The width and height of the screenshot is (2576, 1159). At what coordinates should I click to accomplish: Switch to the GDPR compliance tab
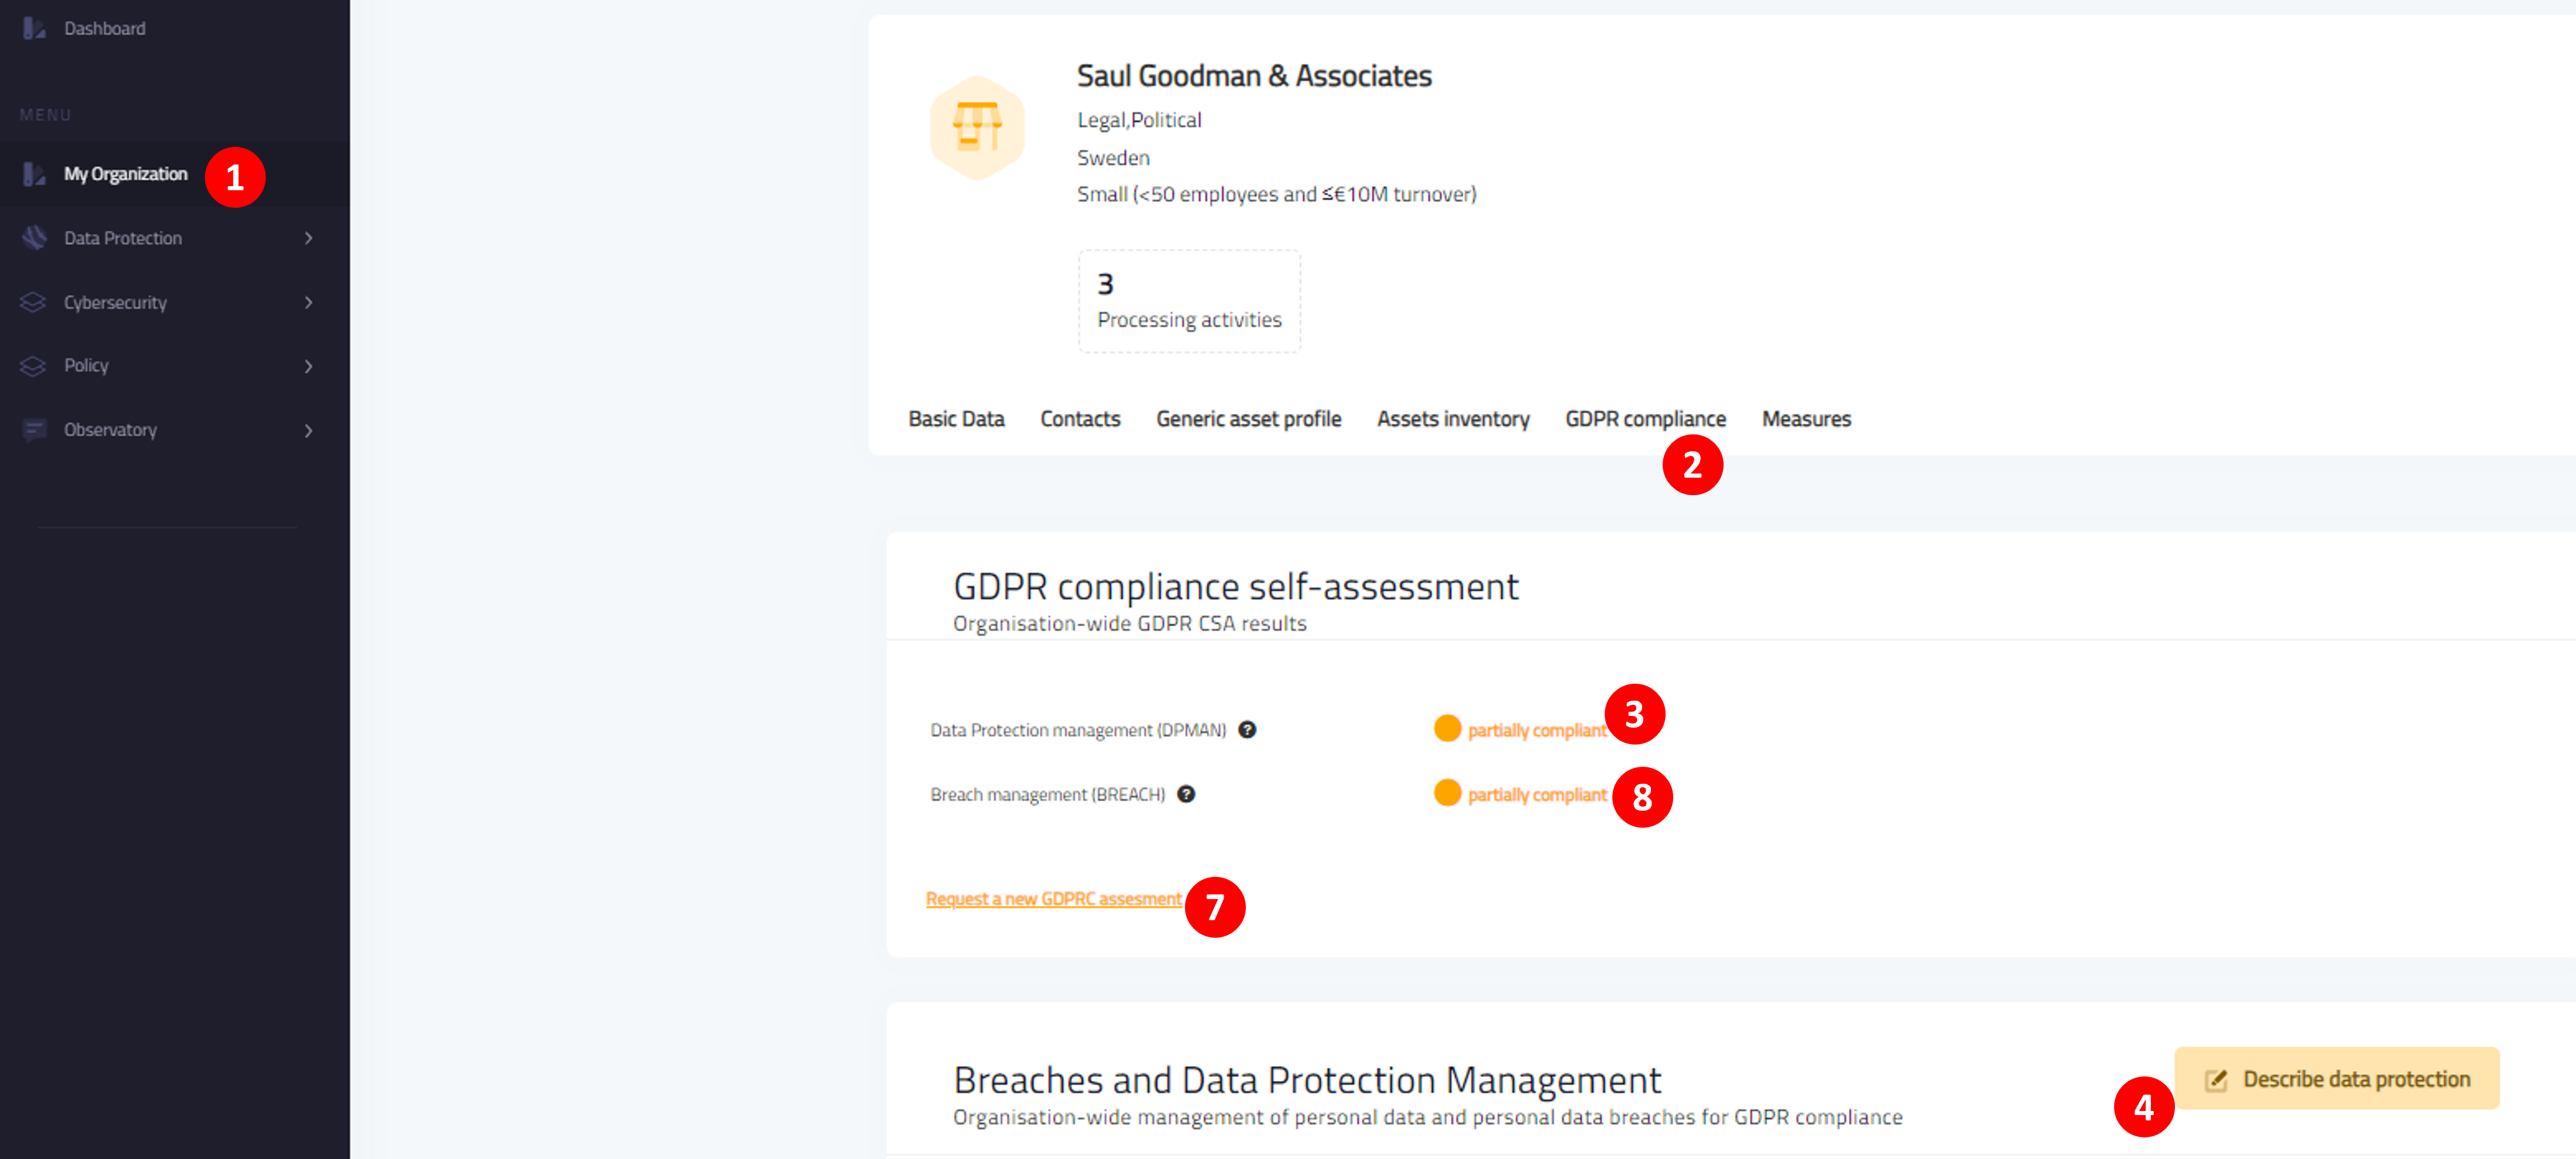click(1645, 419)
